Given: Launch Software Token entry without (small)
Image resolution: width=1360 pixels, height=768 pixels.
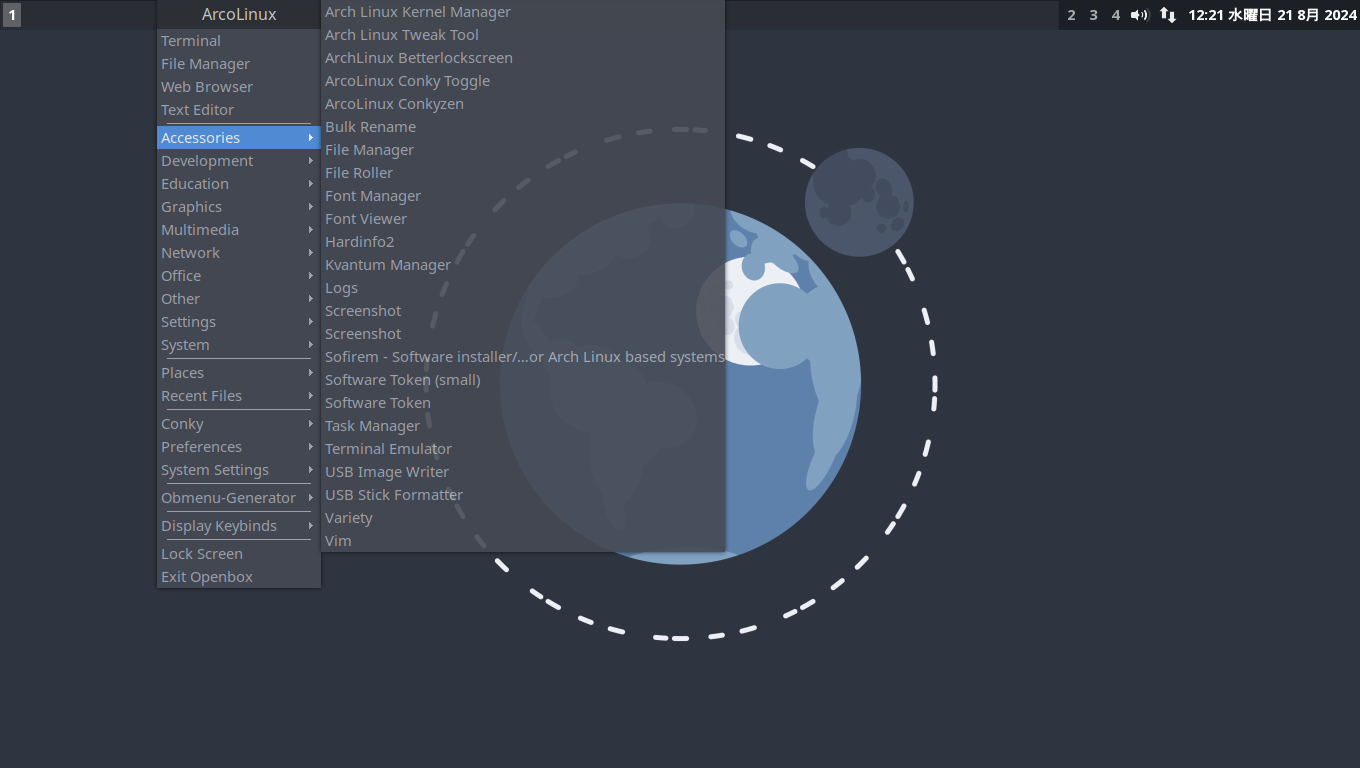Looking at the screenshot, I should [523, 403].
